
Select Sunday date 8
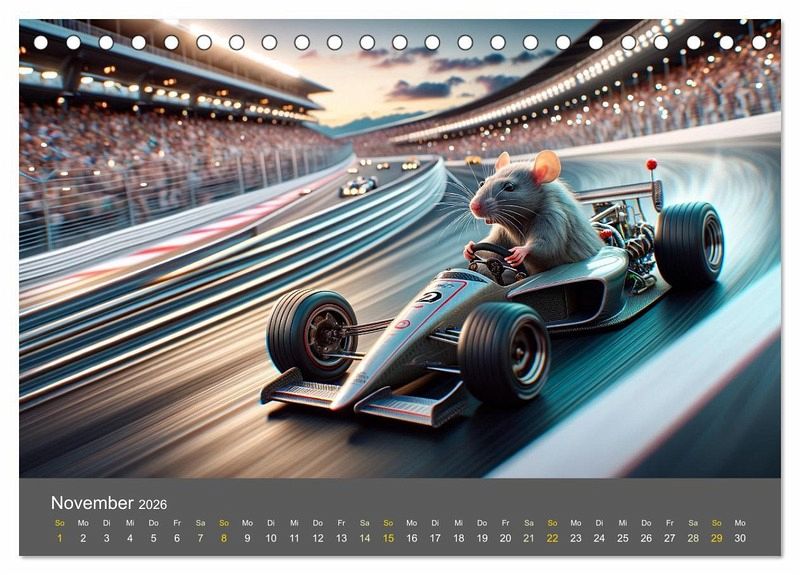(224, 538)
